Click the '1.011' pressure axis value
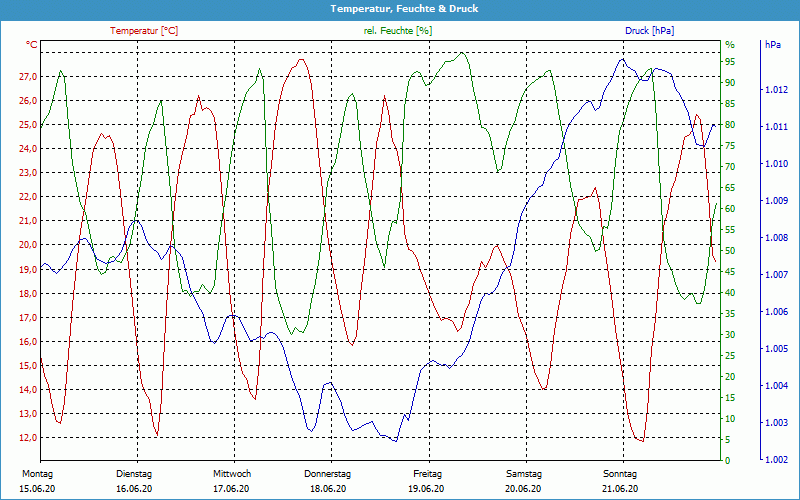This screenshot has height=500, width=800. tap(777, 127)
